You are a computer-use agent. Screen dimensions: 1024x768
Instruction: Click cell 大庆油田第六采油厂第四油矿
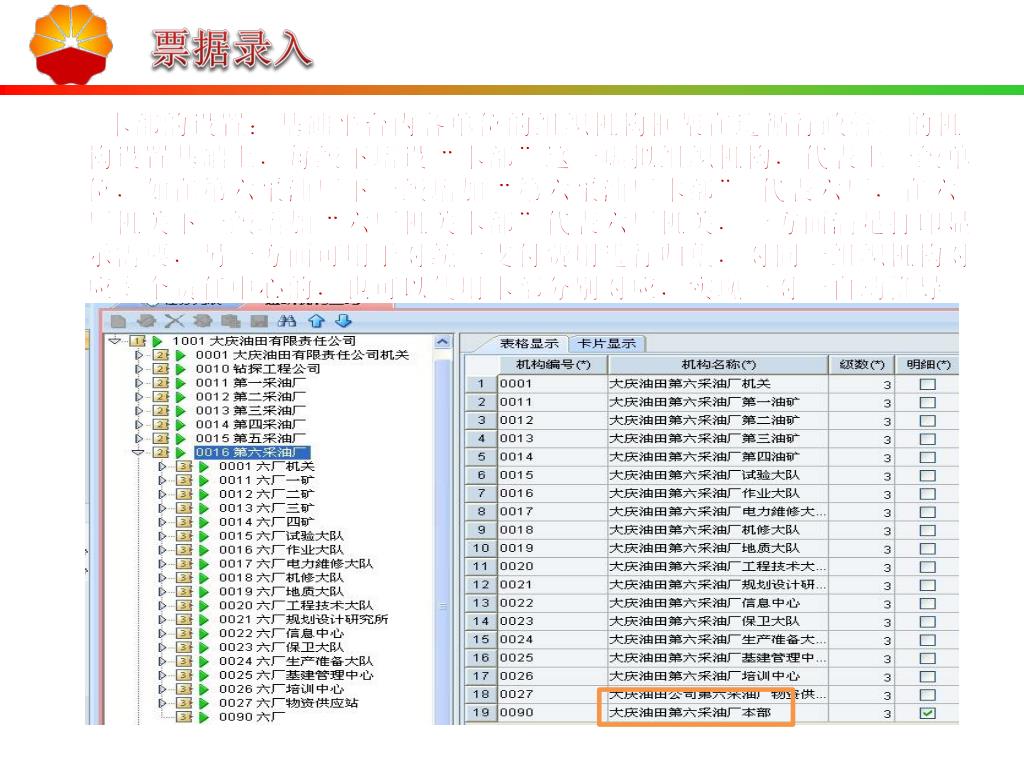pos(718,457)
